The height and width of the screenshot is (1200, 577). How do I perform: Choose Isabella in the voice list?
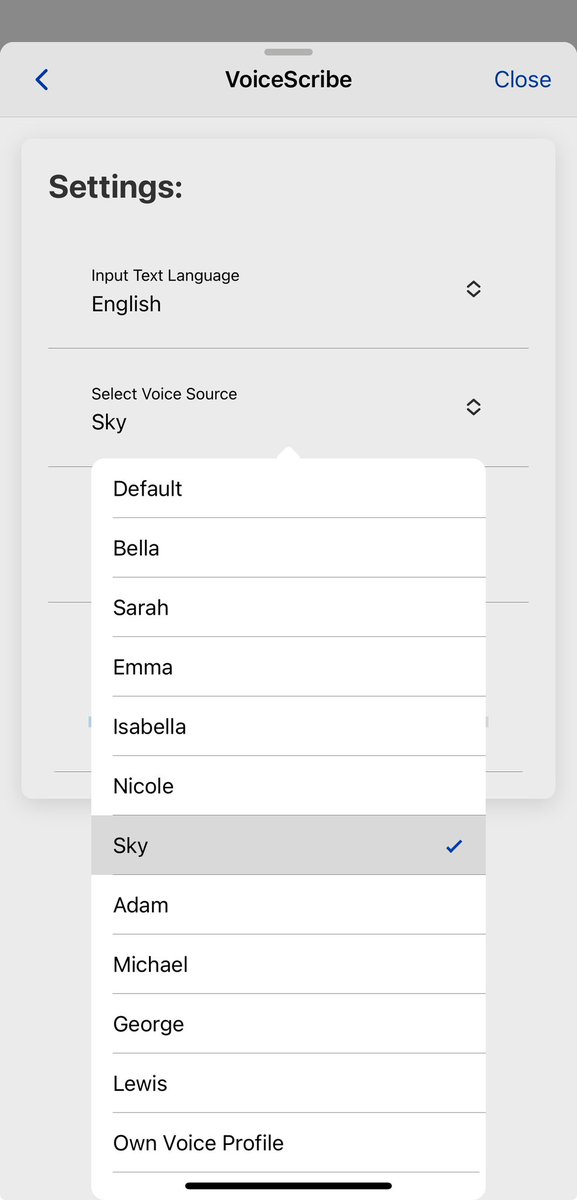(288, 727)
